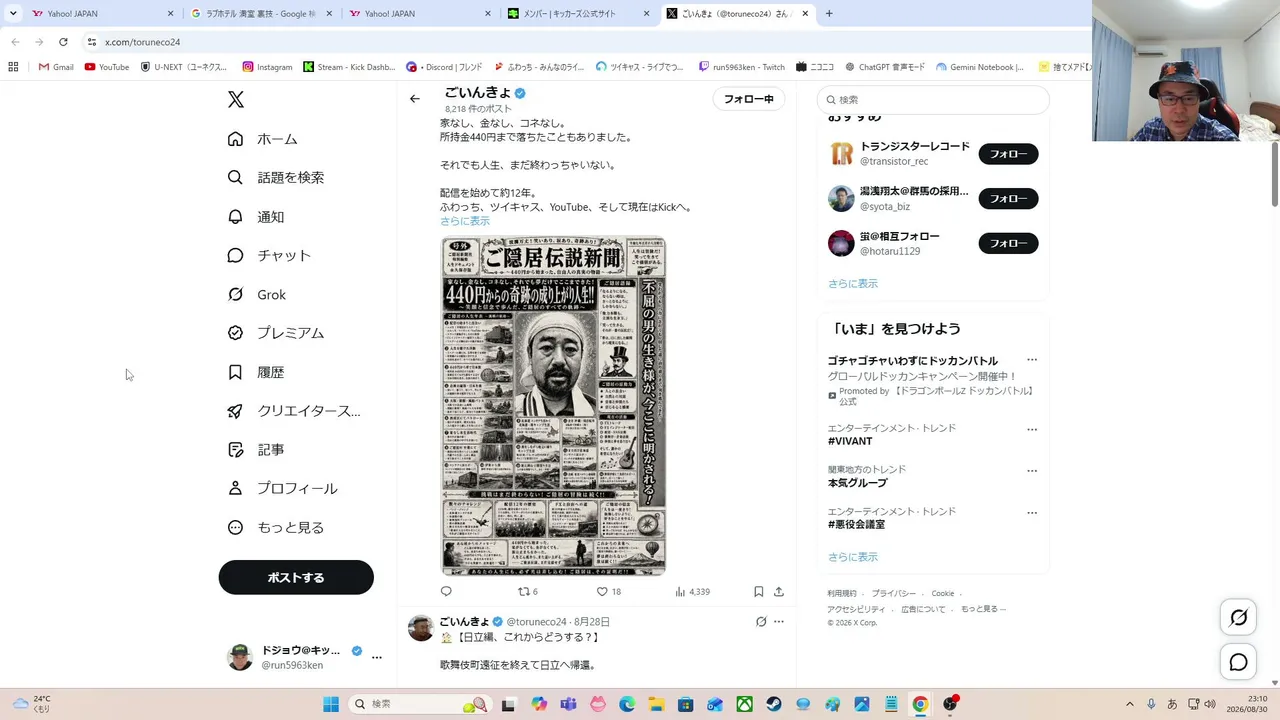
Task: Click the browser back arrow
Action: tap(15, 42)
